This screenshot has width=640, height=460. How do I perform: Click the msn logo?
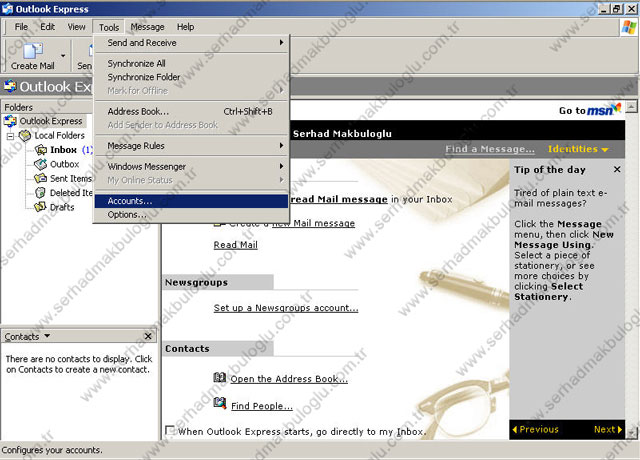pos(604,109)
